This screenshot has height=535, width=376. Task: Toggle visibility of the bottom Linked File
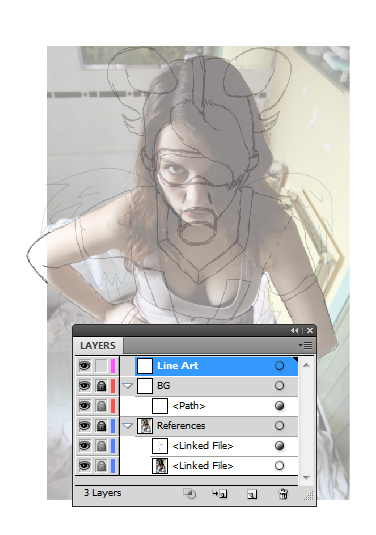(x=85, y=466)
